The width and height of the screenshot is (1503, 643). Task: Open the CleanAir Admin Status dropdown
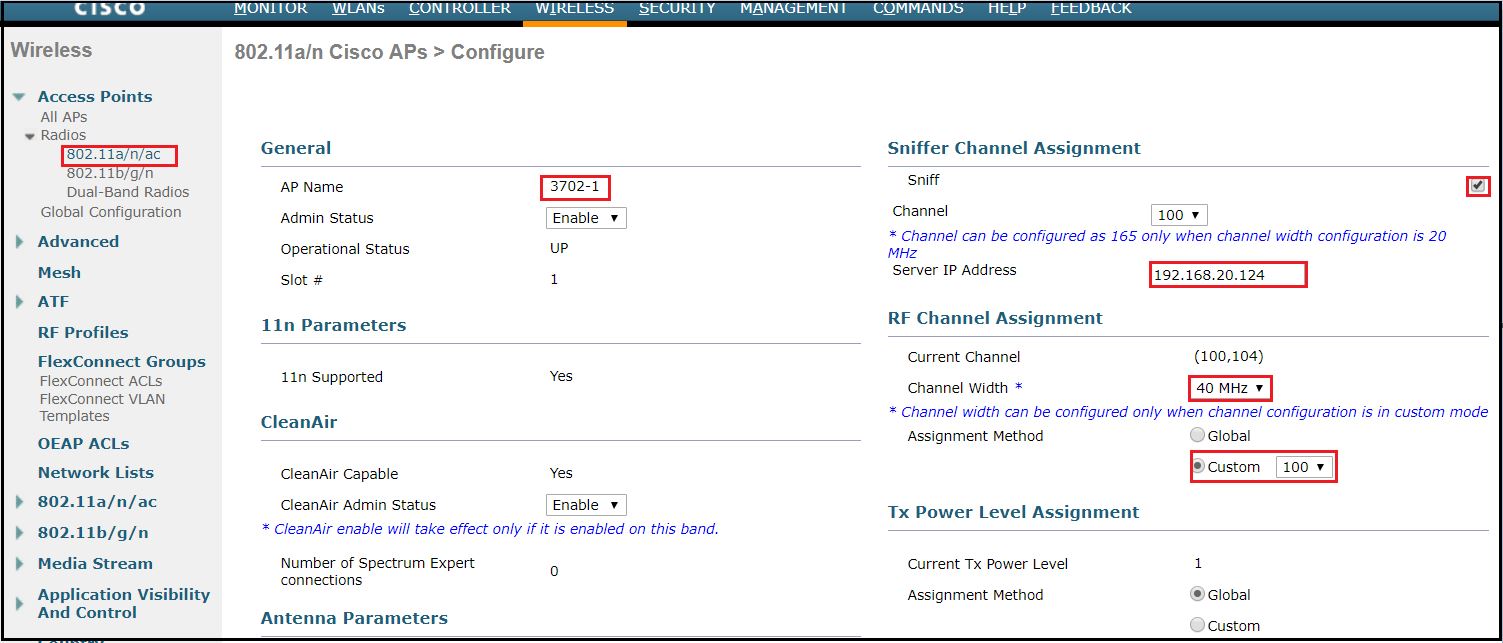coord(586,504)
